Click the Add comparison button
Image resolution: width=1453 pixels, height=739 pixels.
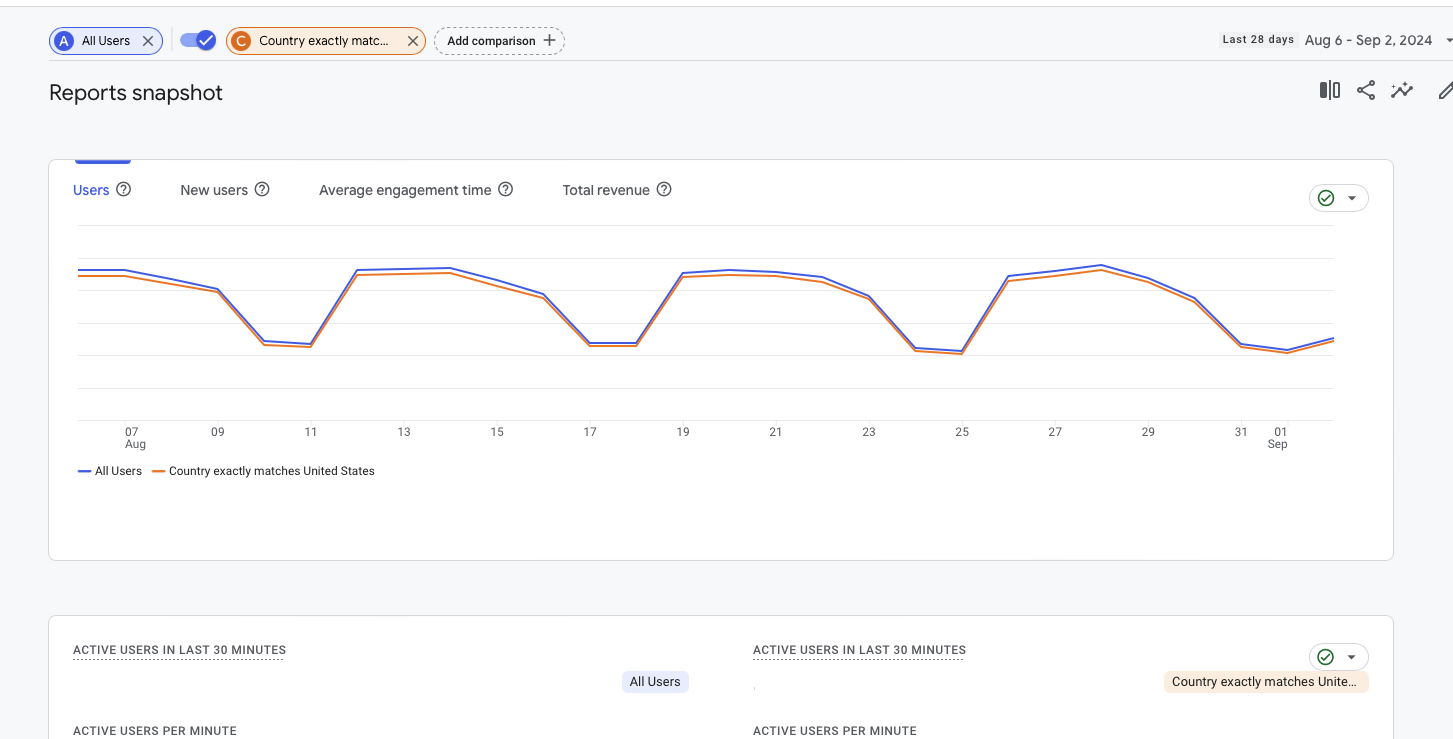[x=499, y=41]
